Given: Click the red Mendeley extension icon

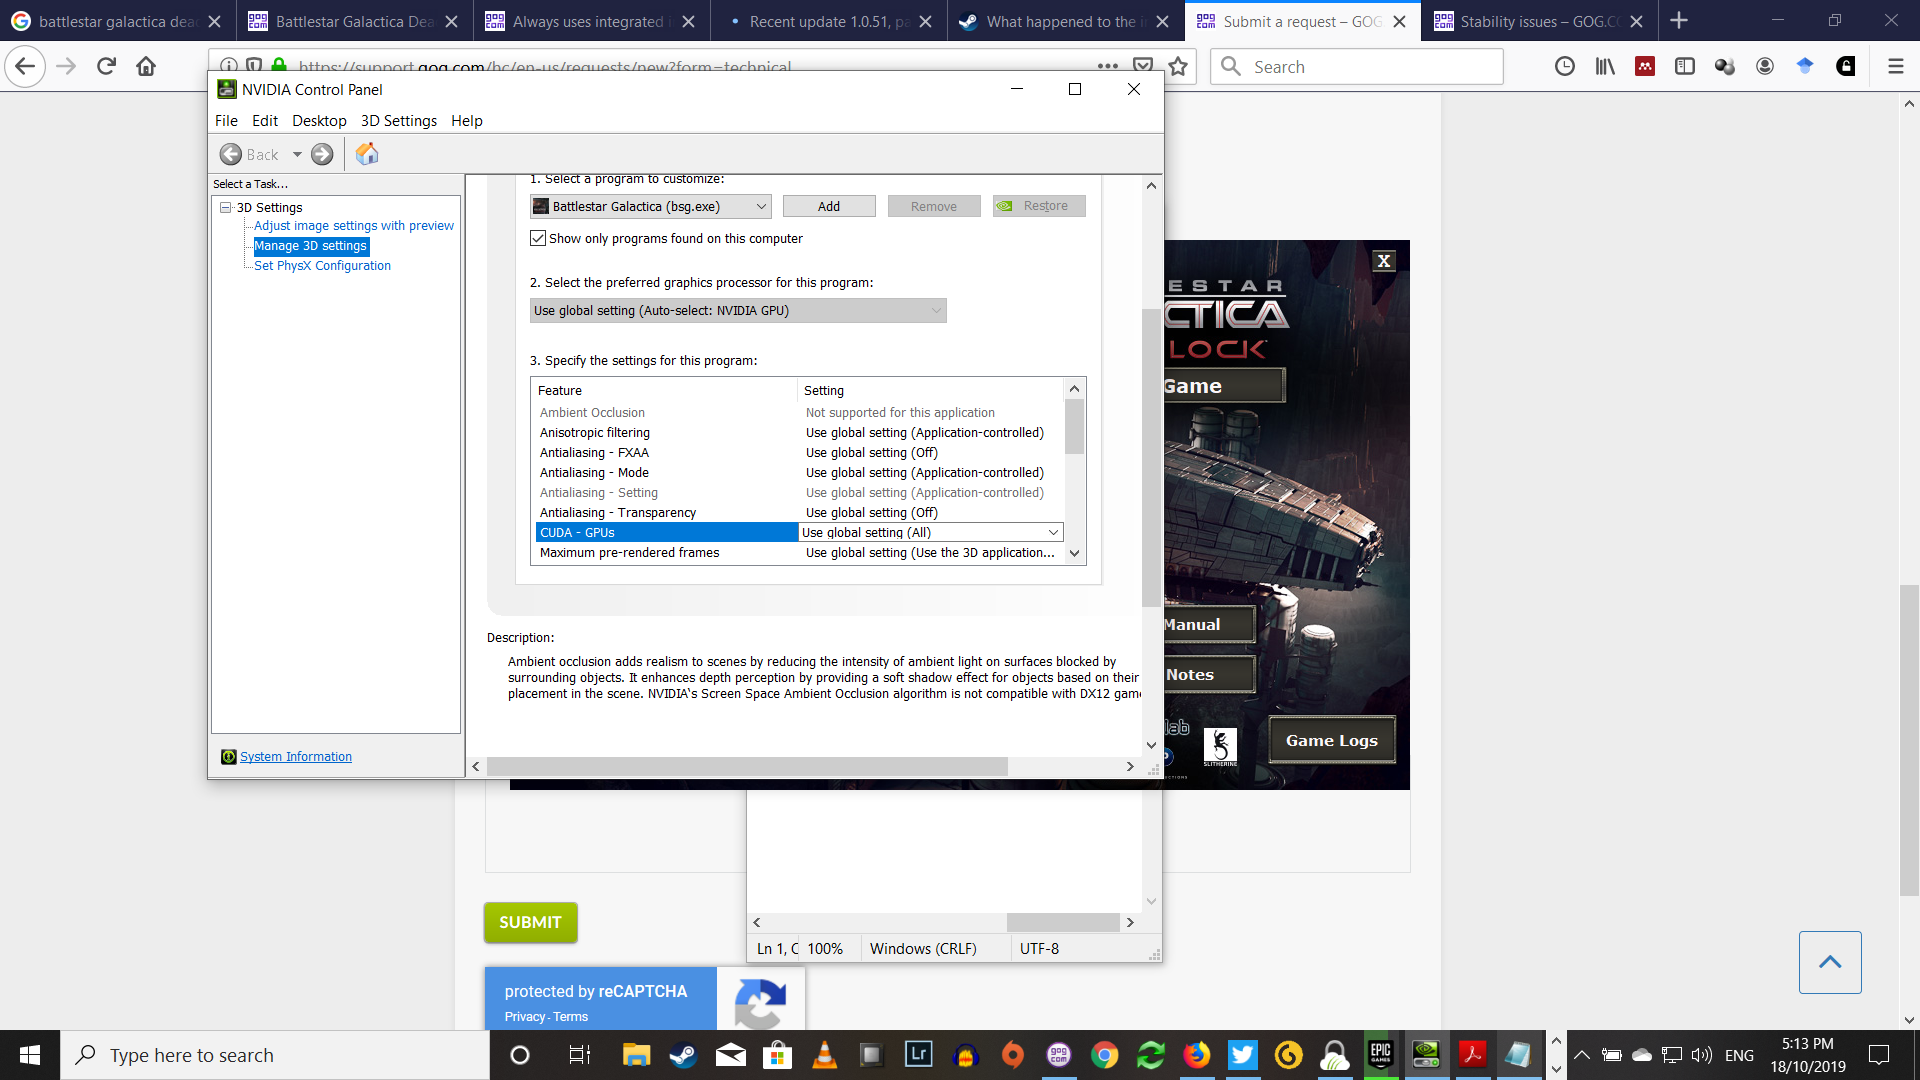Looking at the screenshot, I should 1645,66.
